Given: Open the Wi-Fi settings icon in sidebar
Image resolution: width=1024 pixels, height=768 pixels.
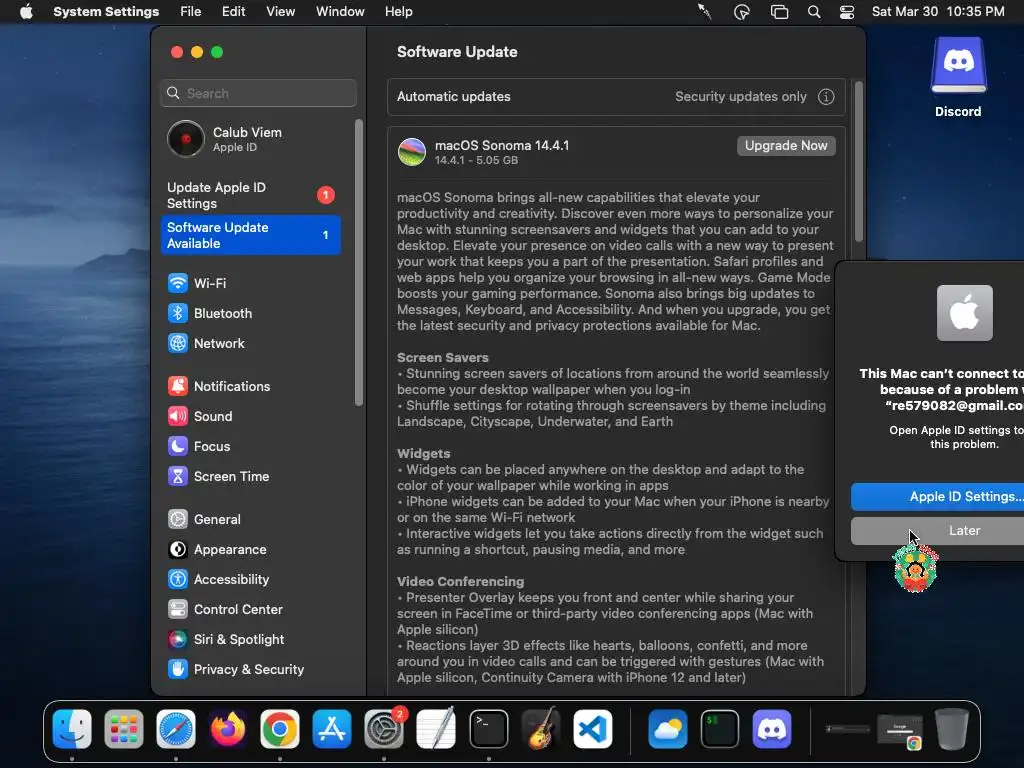Looking at the screenshot, I should coord(178,283).
